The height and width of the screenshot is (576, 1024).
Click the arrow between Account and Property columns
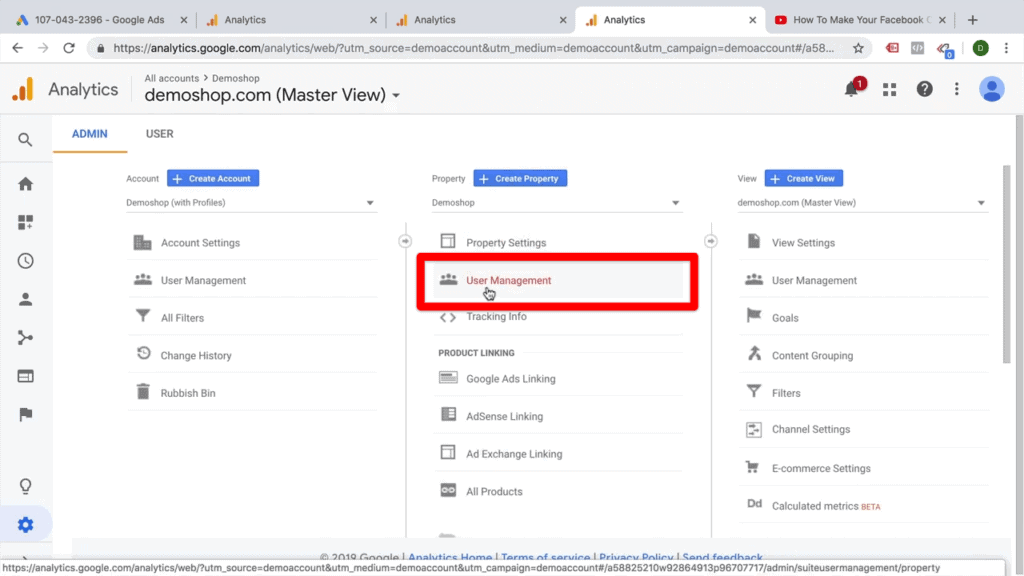[x=405, y=241]
